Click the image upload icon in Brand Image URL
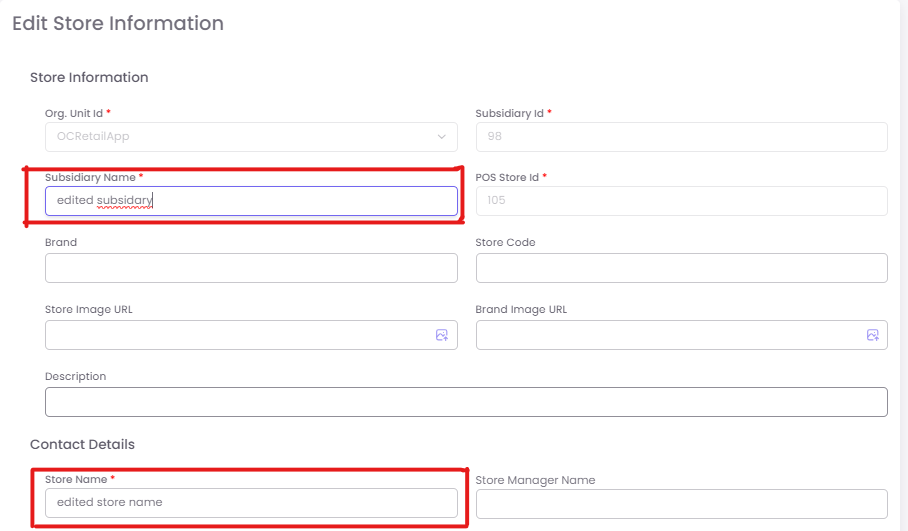The image size is (908, 531). [872, 335]
